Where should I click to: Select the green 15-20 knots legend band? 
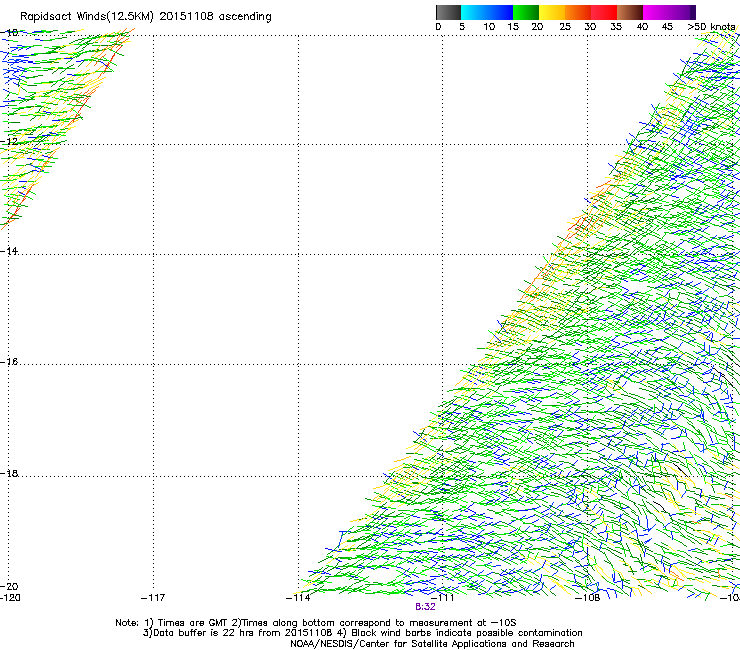click(526, 12)
